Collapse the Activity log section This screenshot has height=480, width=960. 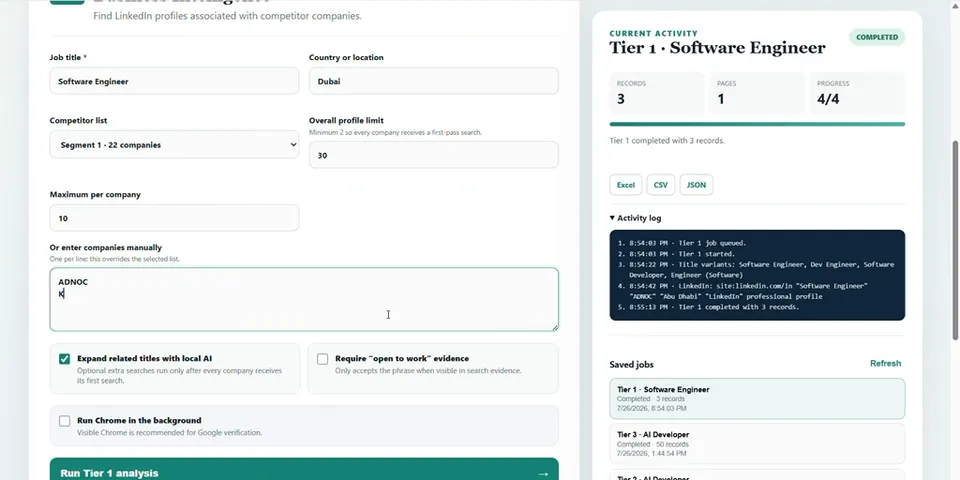tap(636, 218)
